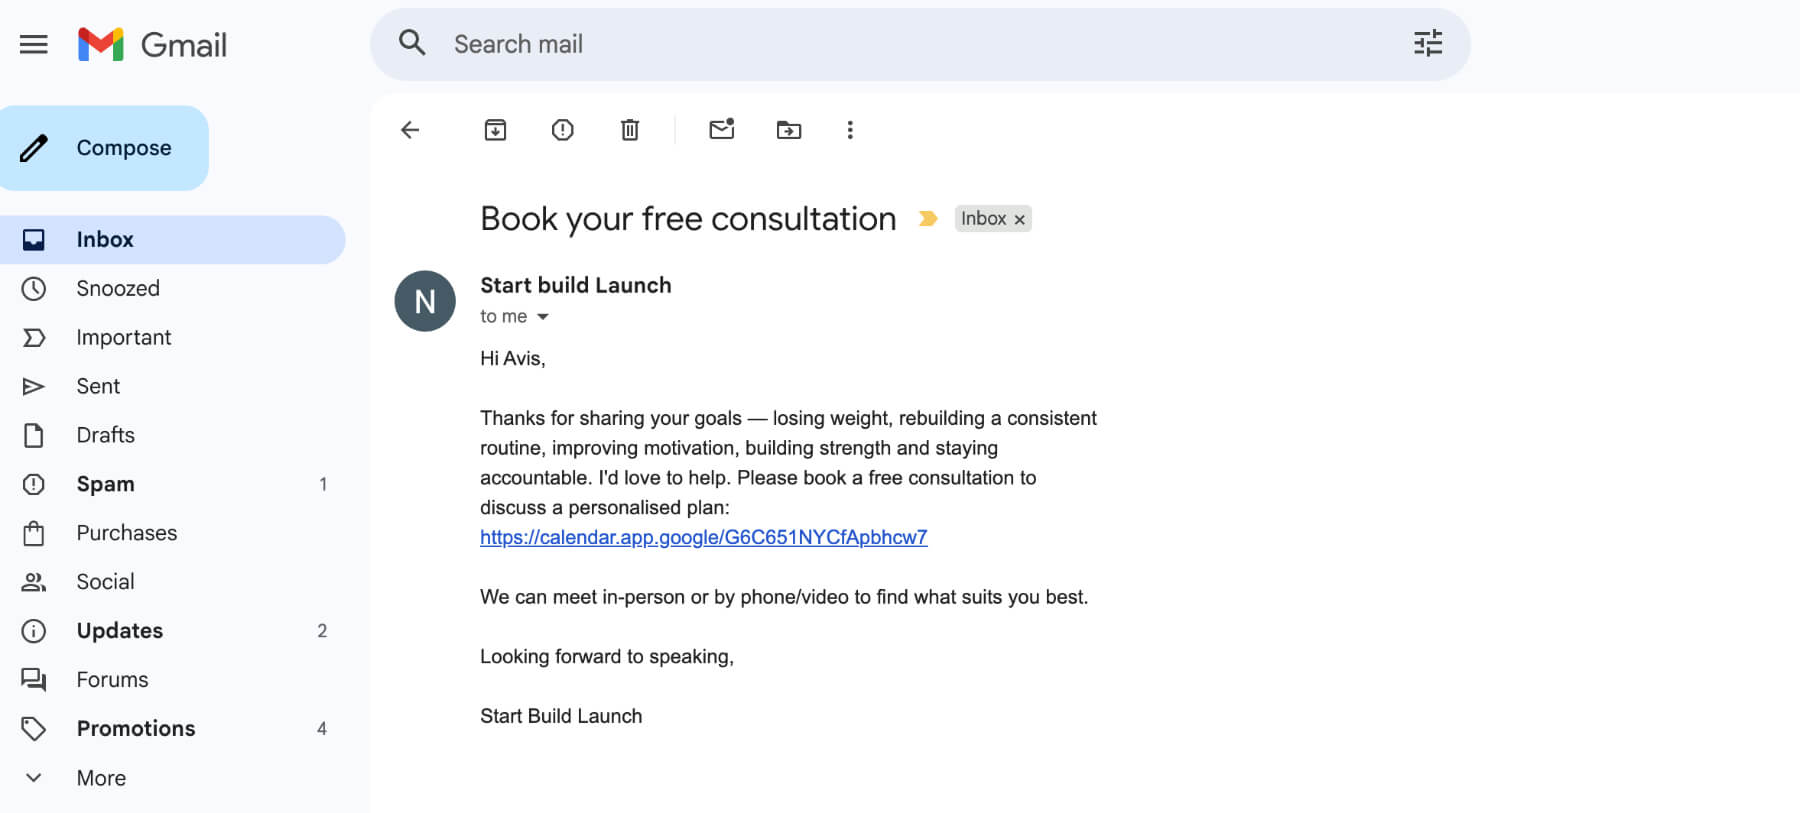Delete the consultation email
Viewport: 1800px width, 813px height.
point(629,130)
